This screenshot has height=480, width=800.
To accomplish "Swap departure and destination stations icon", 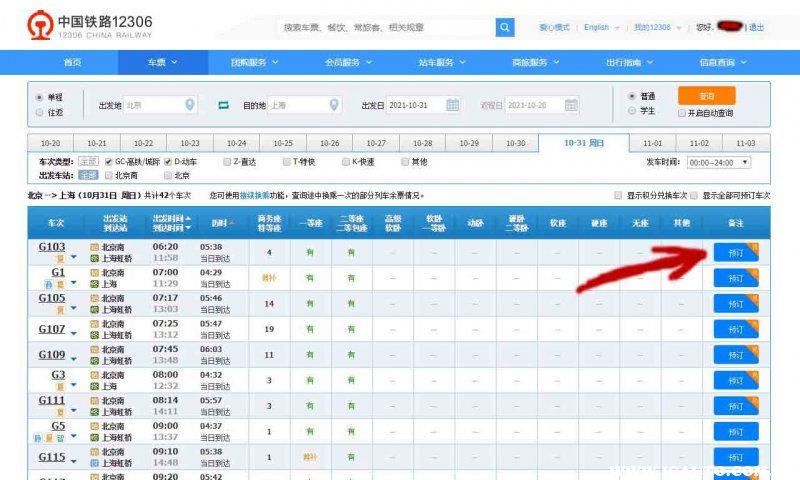I will click(223, 105).
